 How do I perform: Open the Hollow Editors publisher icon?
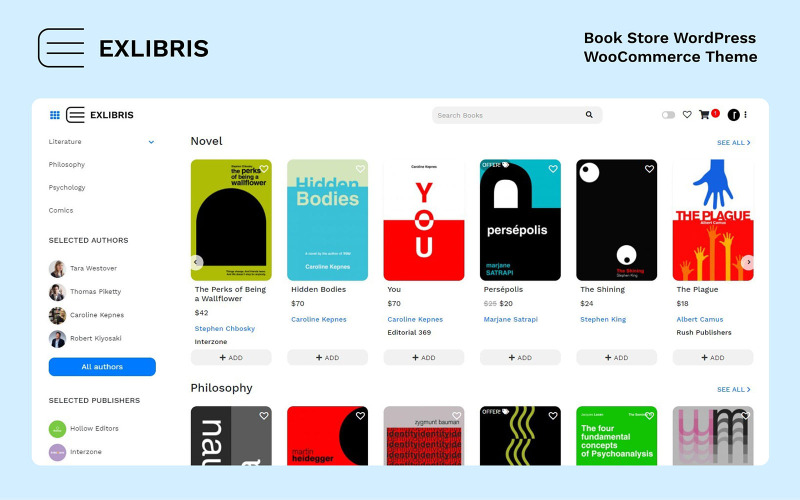pyautogui.click(x=57, y=429)
